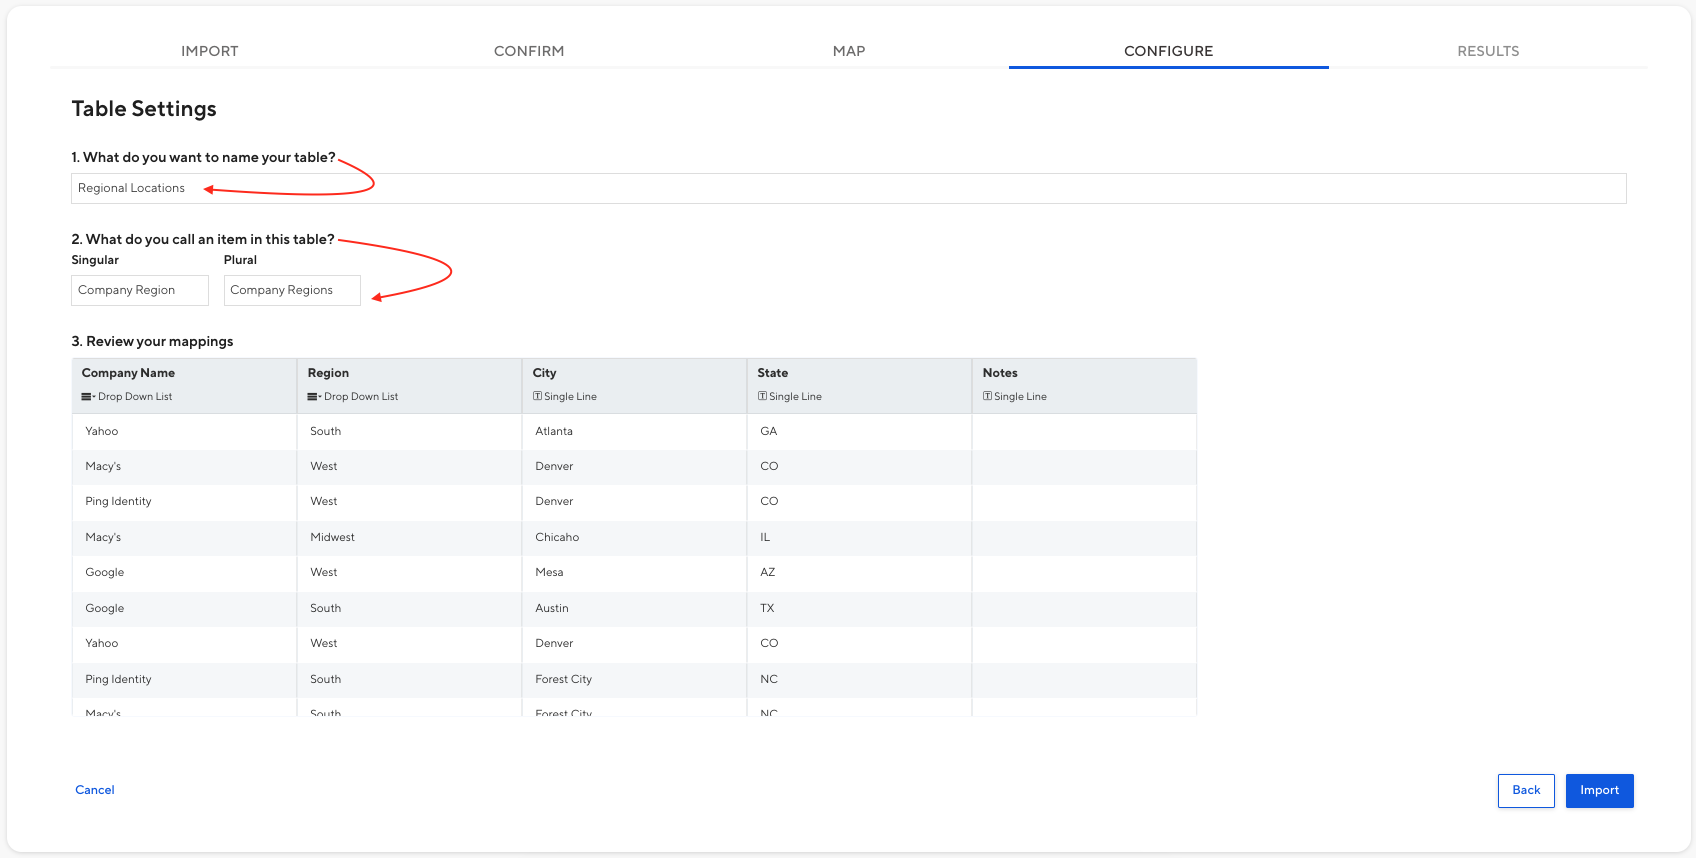Image resolution: width=1696 pixels, height=858 pixels.
Task: Select the Results tab
Action: pos(1488,51)
